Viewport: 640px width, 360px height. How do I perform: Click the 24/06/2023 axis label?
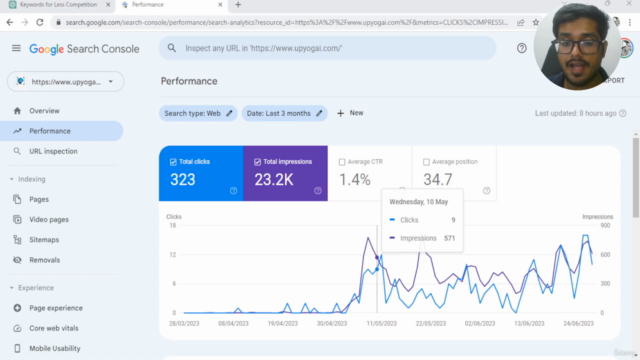pyautogui.click(x=578, y=324)
